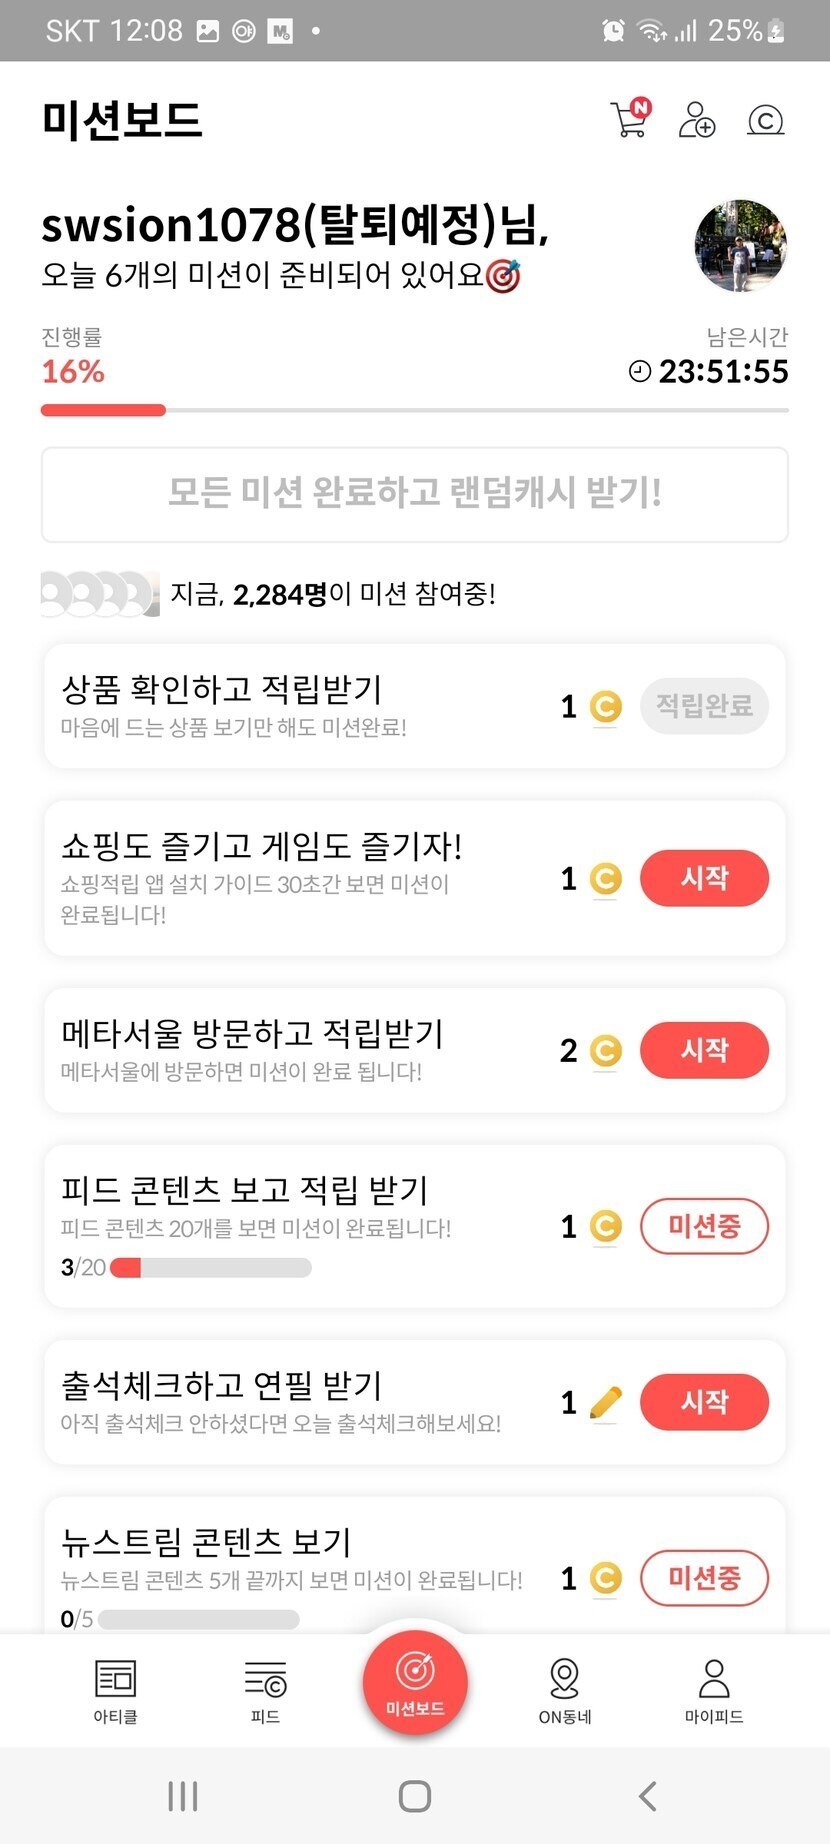Tap 미션중 for 뉴스트림 콘텐츠 mission
830x1844 pixels.
(x=704, y=1578)
